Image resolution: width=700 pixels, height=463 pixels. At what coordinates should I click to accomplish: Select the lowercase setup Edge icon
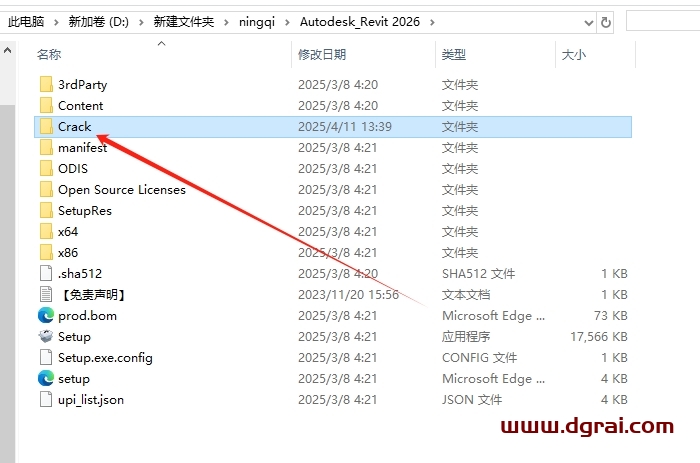[46, 379]
